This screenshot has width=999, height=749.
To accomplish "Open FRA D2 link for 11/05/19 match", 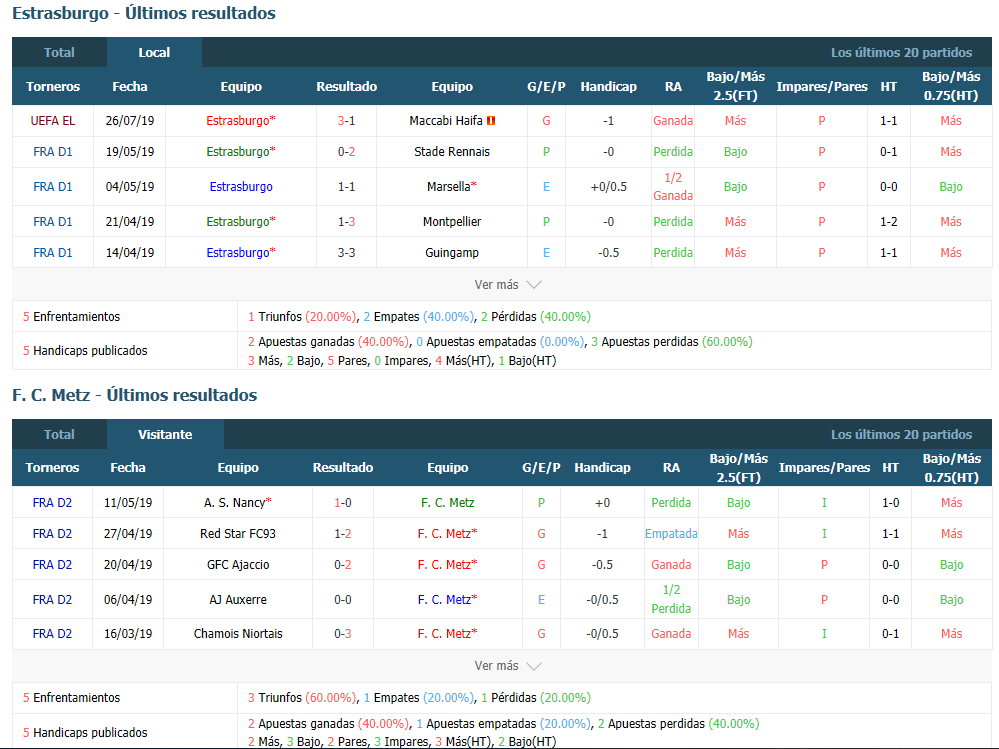I will click(x=52, y=503).
